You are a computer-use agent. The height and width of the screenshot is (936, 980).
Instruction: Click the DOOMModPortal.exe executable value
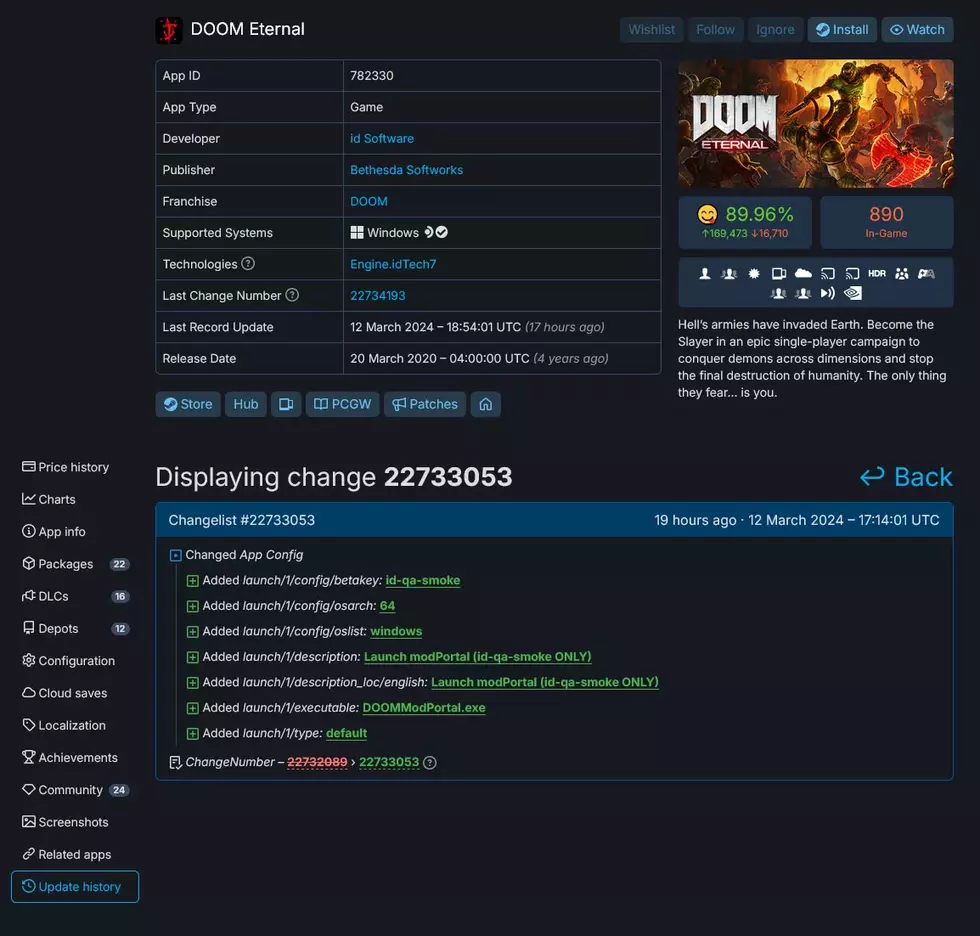[x=424, y=708]
